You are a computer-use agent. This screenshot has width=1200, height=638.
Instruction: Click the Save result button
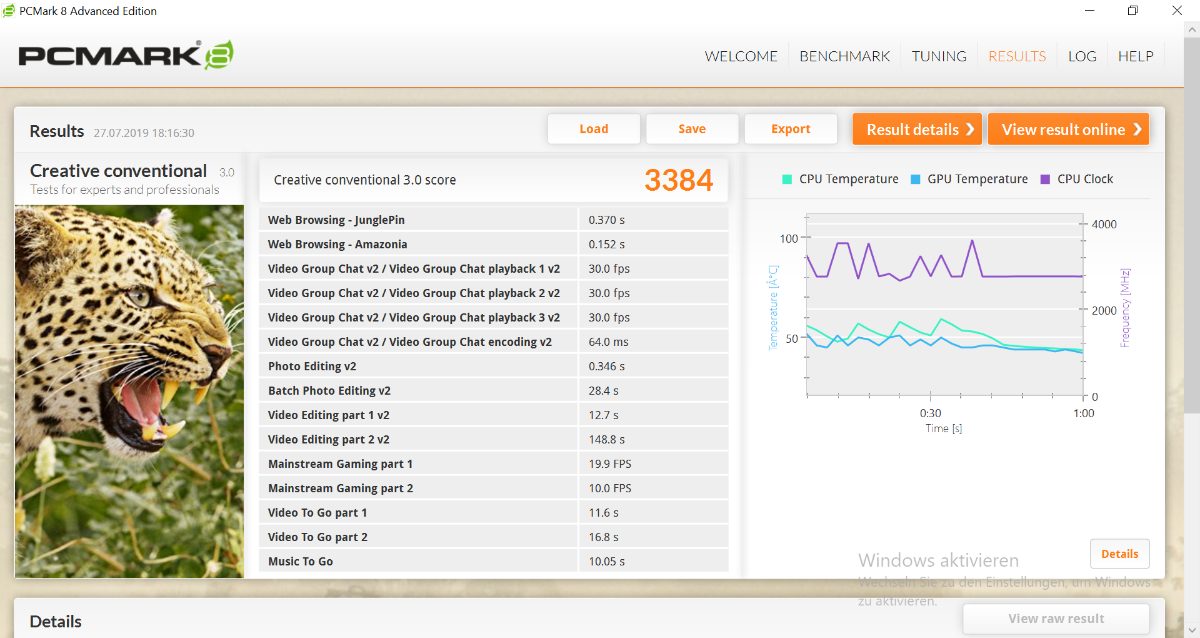coord(692,129)
